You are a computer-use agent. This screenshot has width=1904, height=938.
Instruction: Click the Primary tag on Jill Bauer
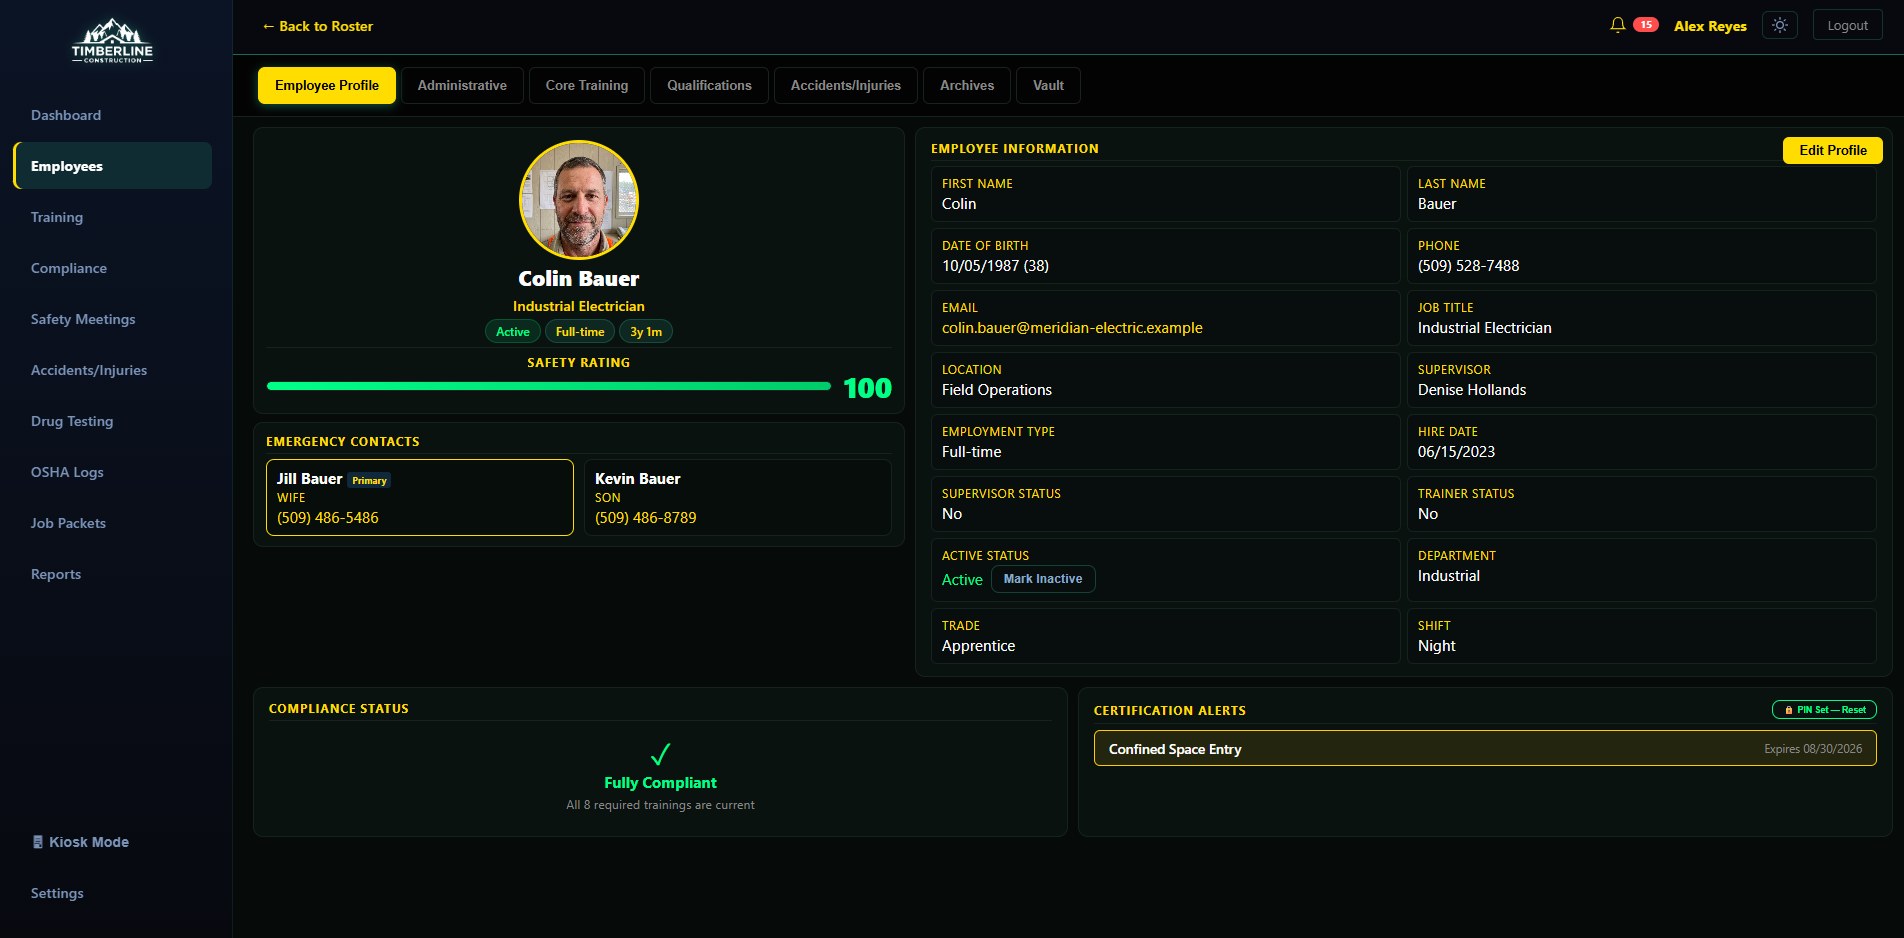pos(369,481)
